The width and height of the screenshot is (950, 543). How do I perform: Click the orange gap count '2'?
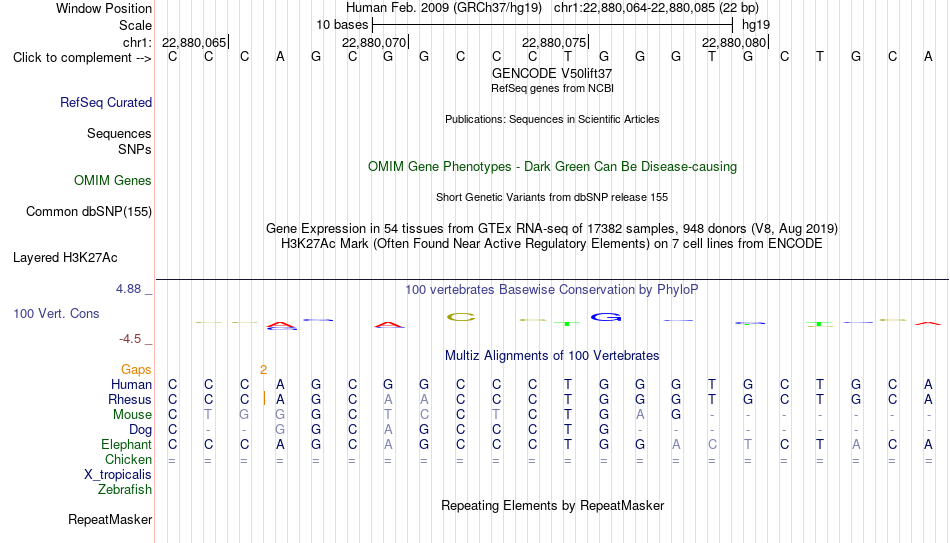[x=263, y=370]
